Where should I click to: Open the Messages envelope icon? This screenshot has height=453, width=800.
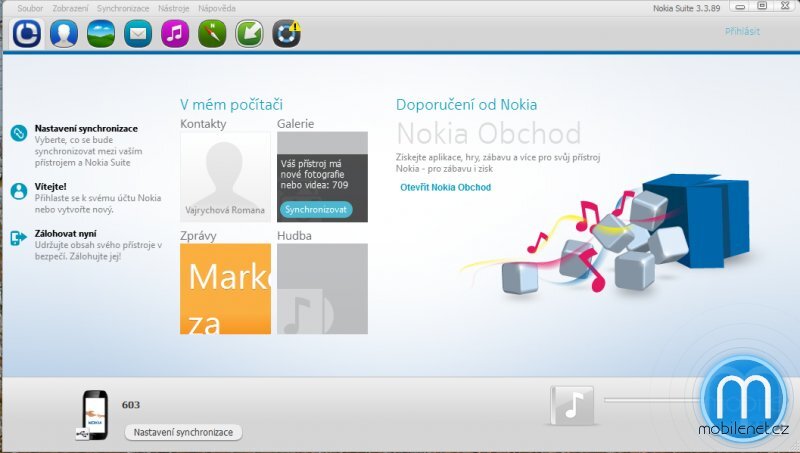pos(138,34)
